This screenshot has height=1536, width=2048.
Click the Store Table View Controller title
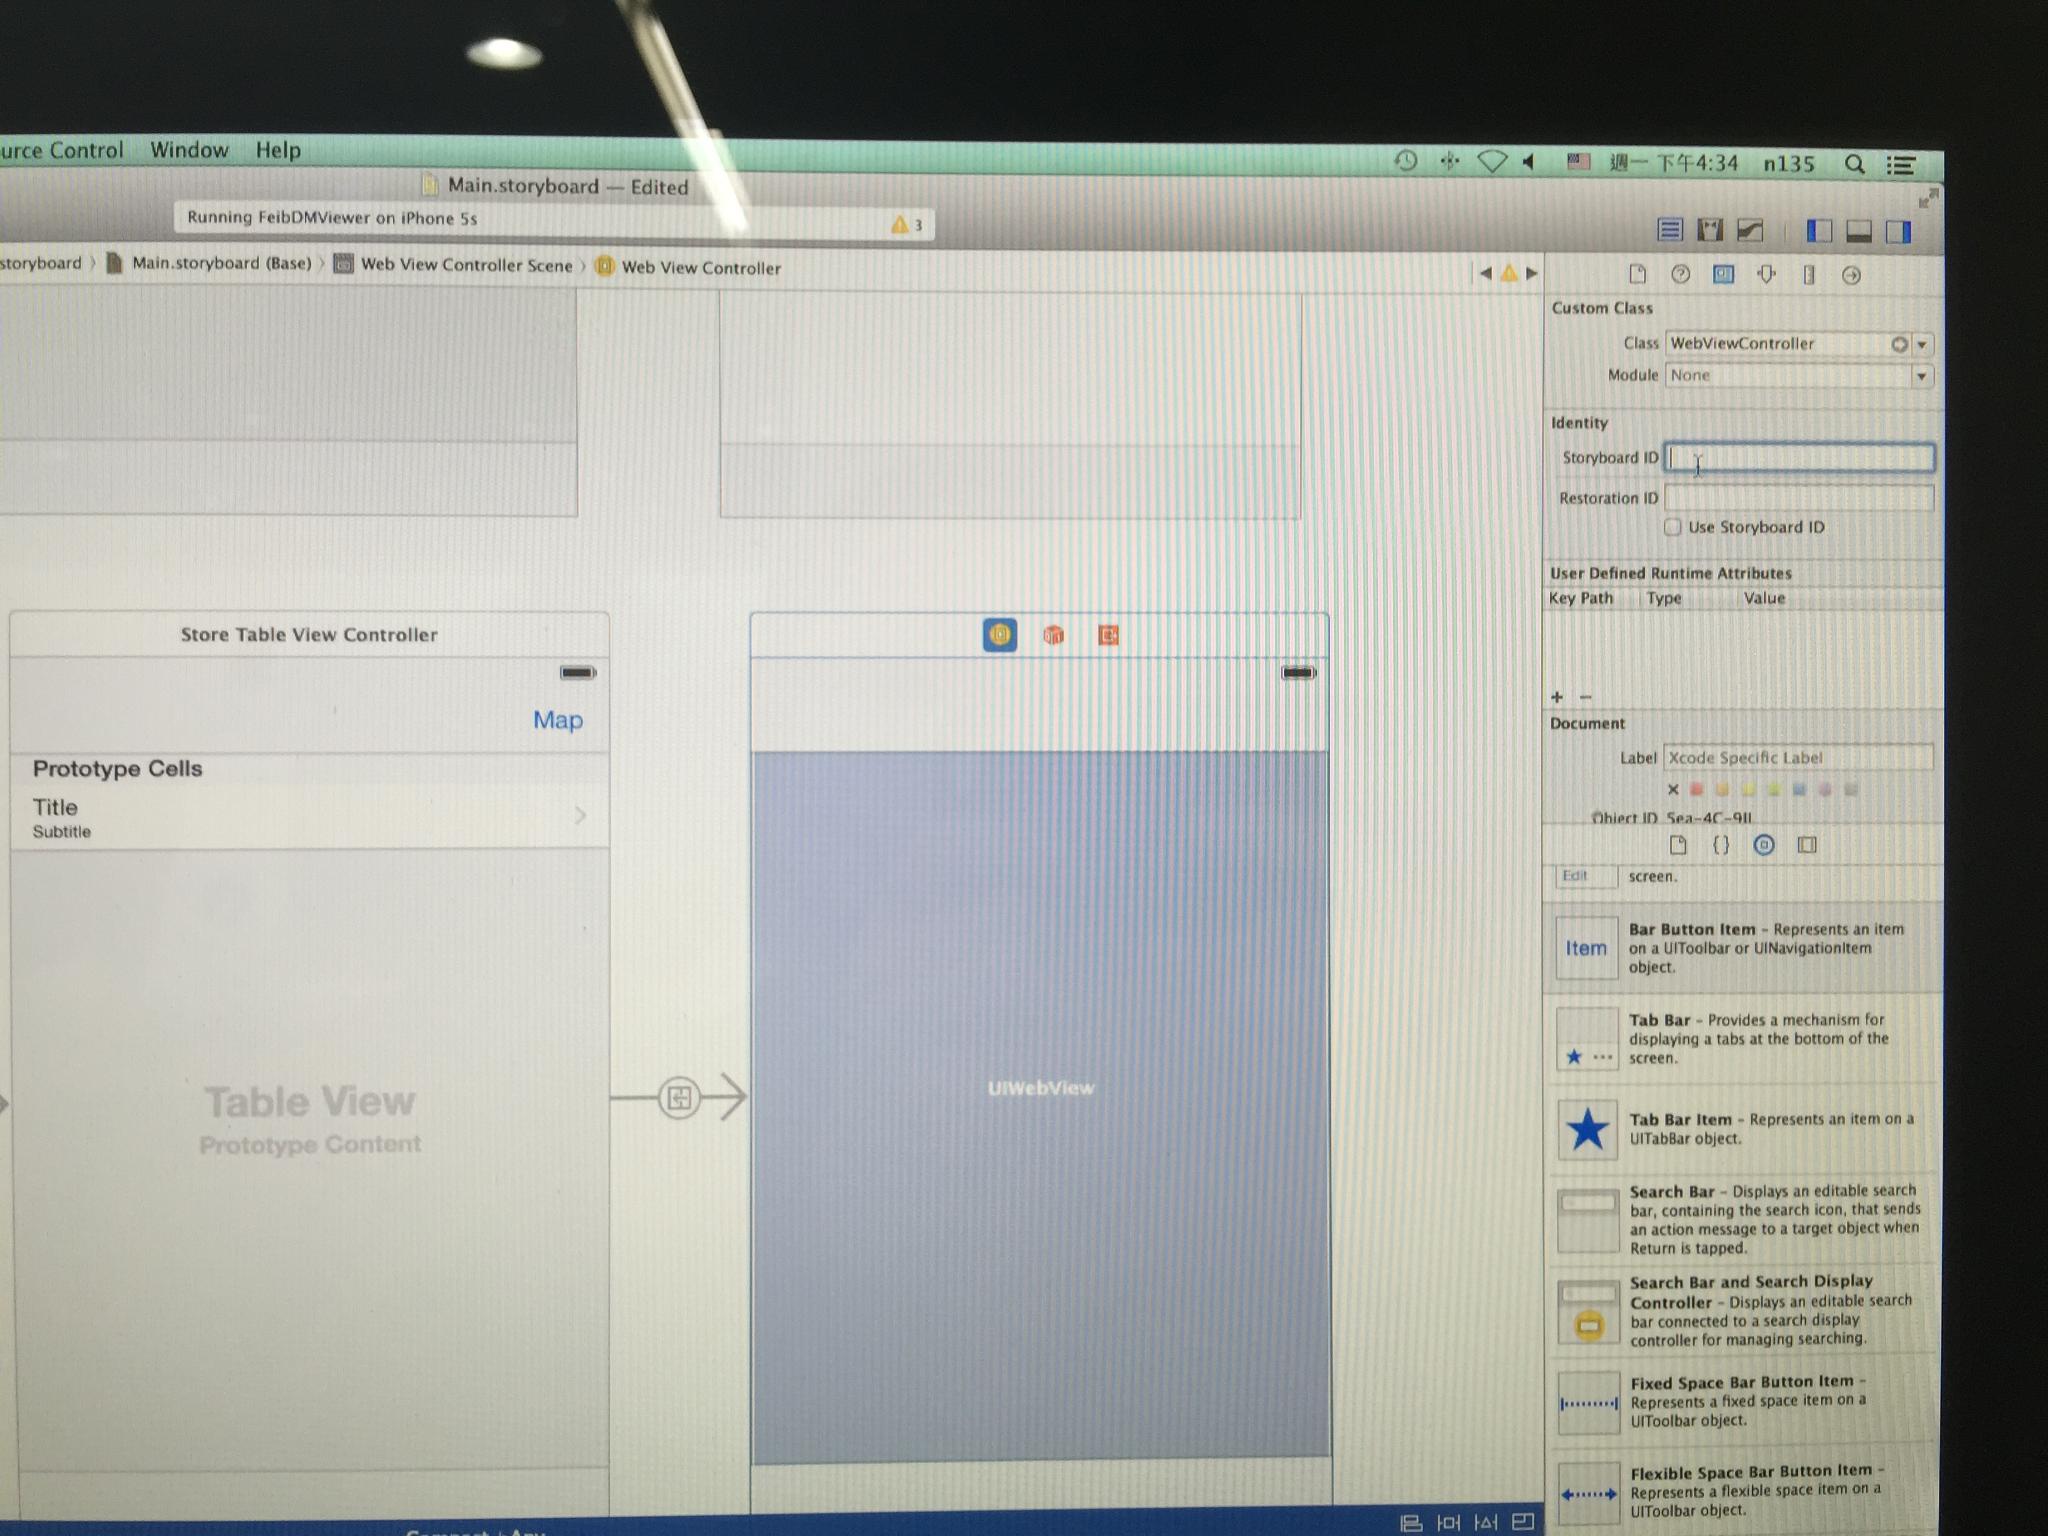(x=309, y=635)
